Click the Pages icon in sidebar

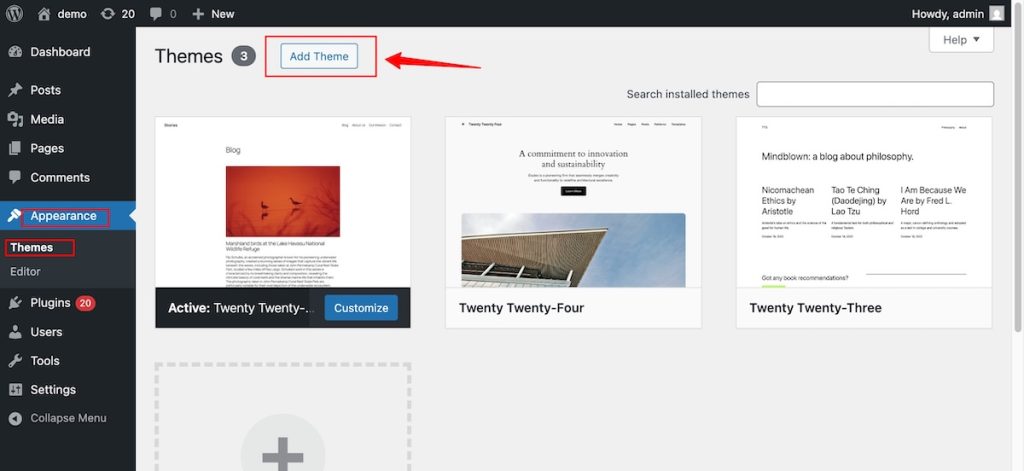[x=15, y=148]
